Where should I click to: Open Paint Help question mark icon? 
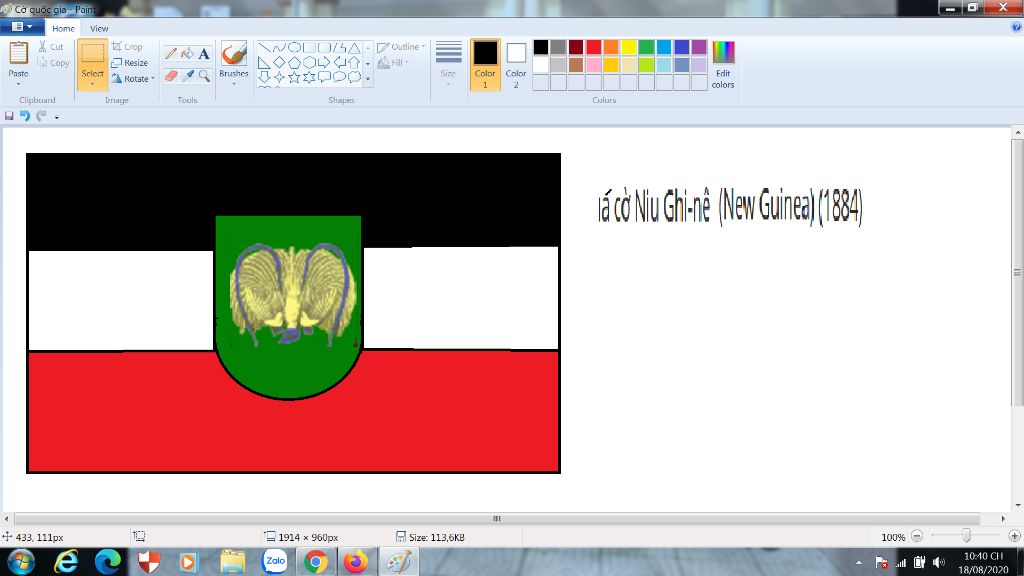[x=1016, y=27]
